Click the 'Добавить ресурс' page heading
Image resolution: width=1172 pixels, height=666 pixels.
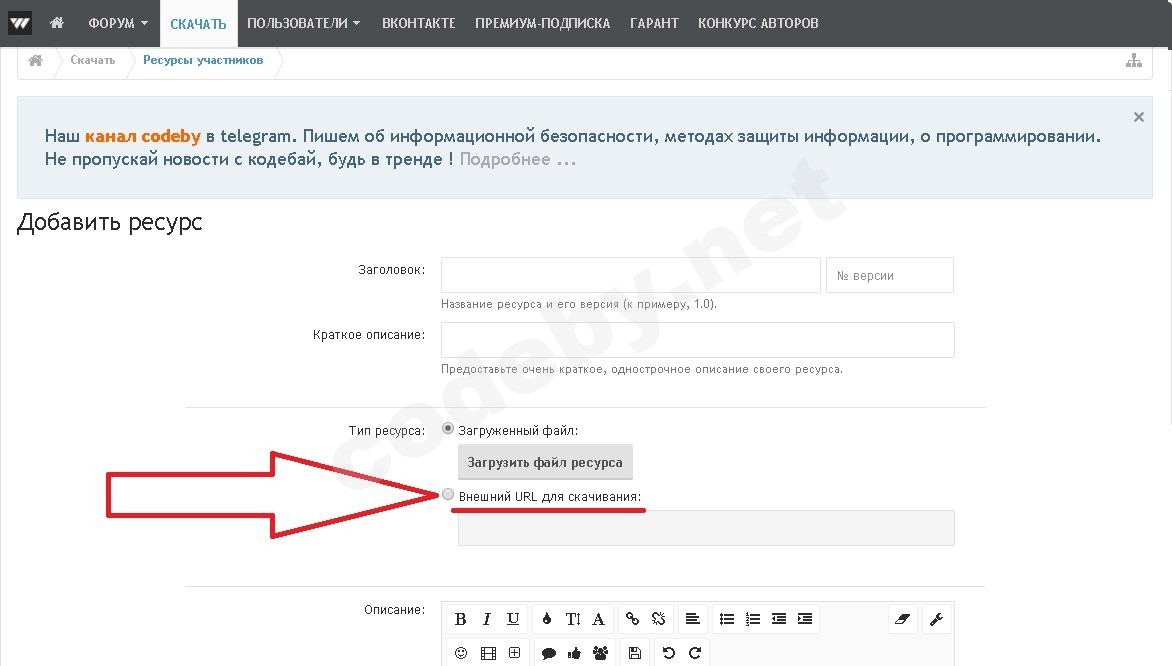tap(110, 223)
